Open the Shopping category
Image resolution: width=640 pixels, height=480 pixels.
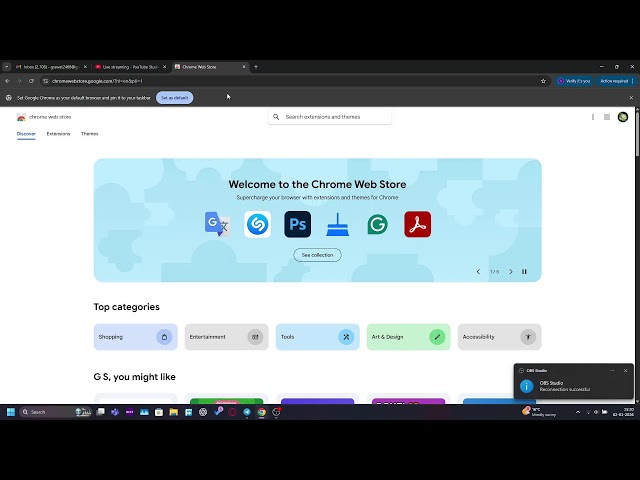[136, 337]
